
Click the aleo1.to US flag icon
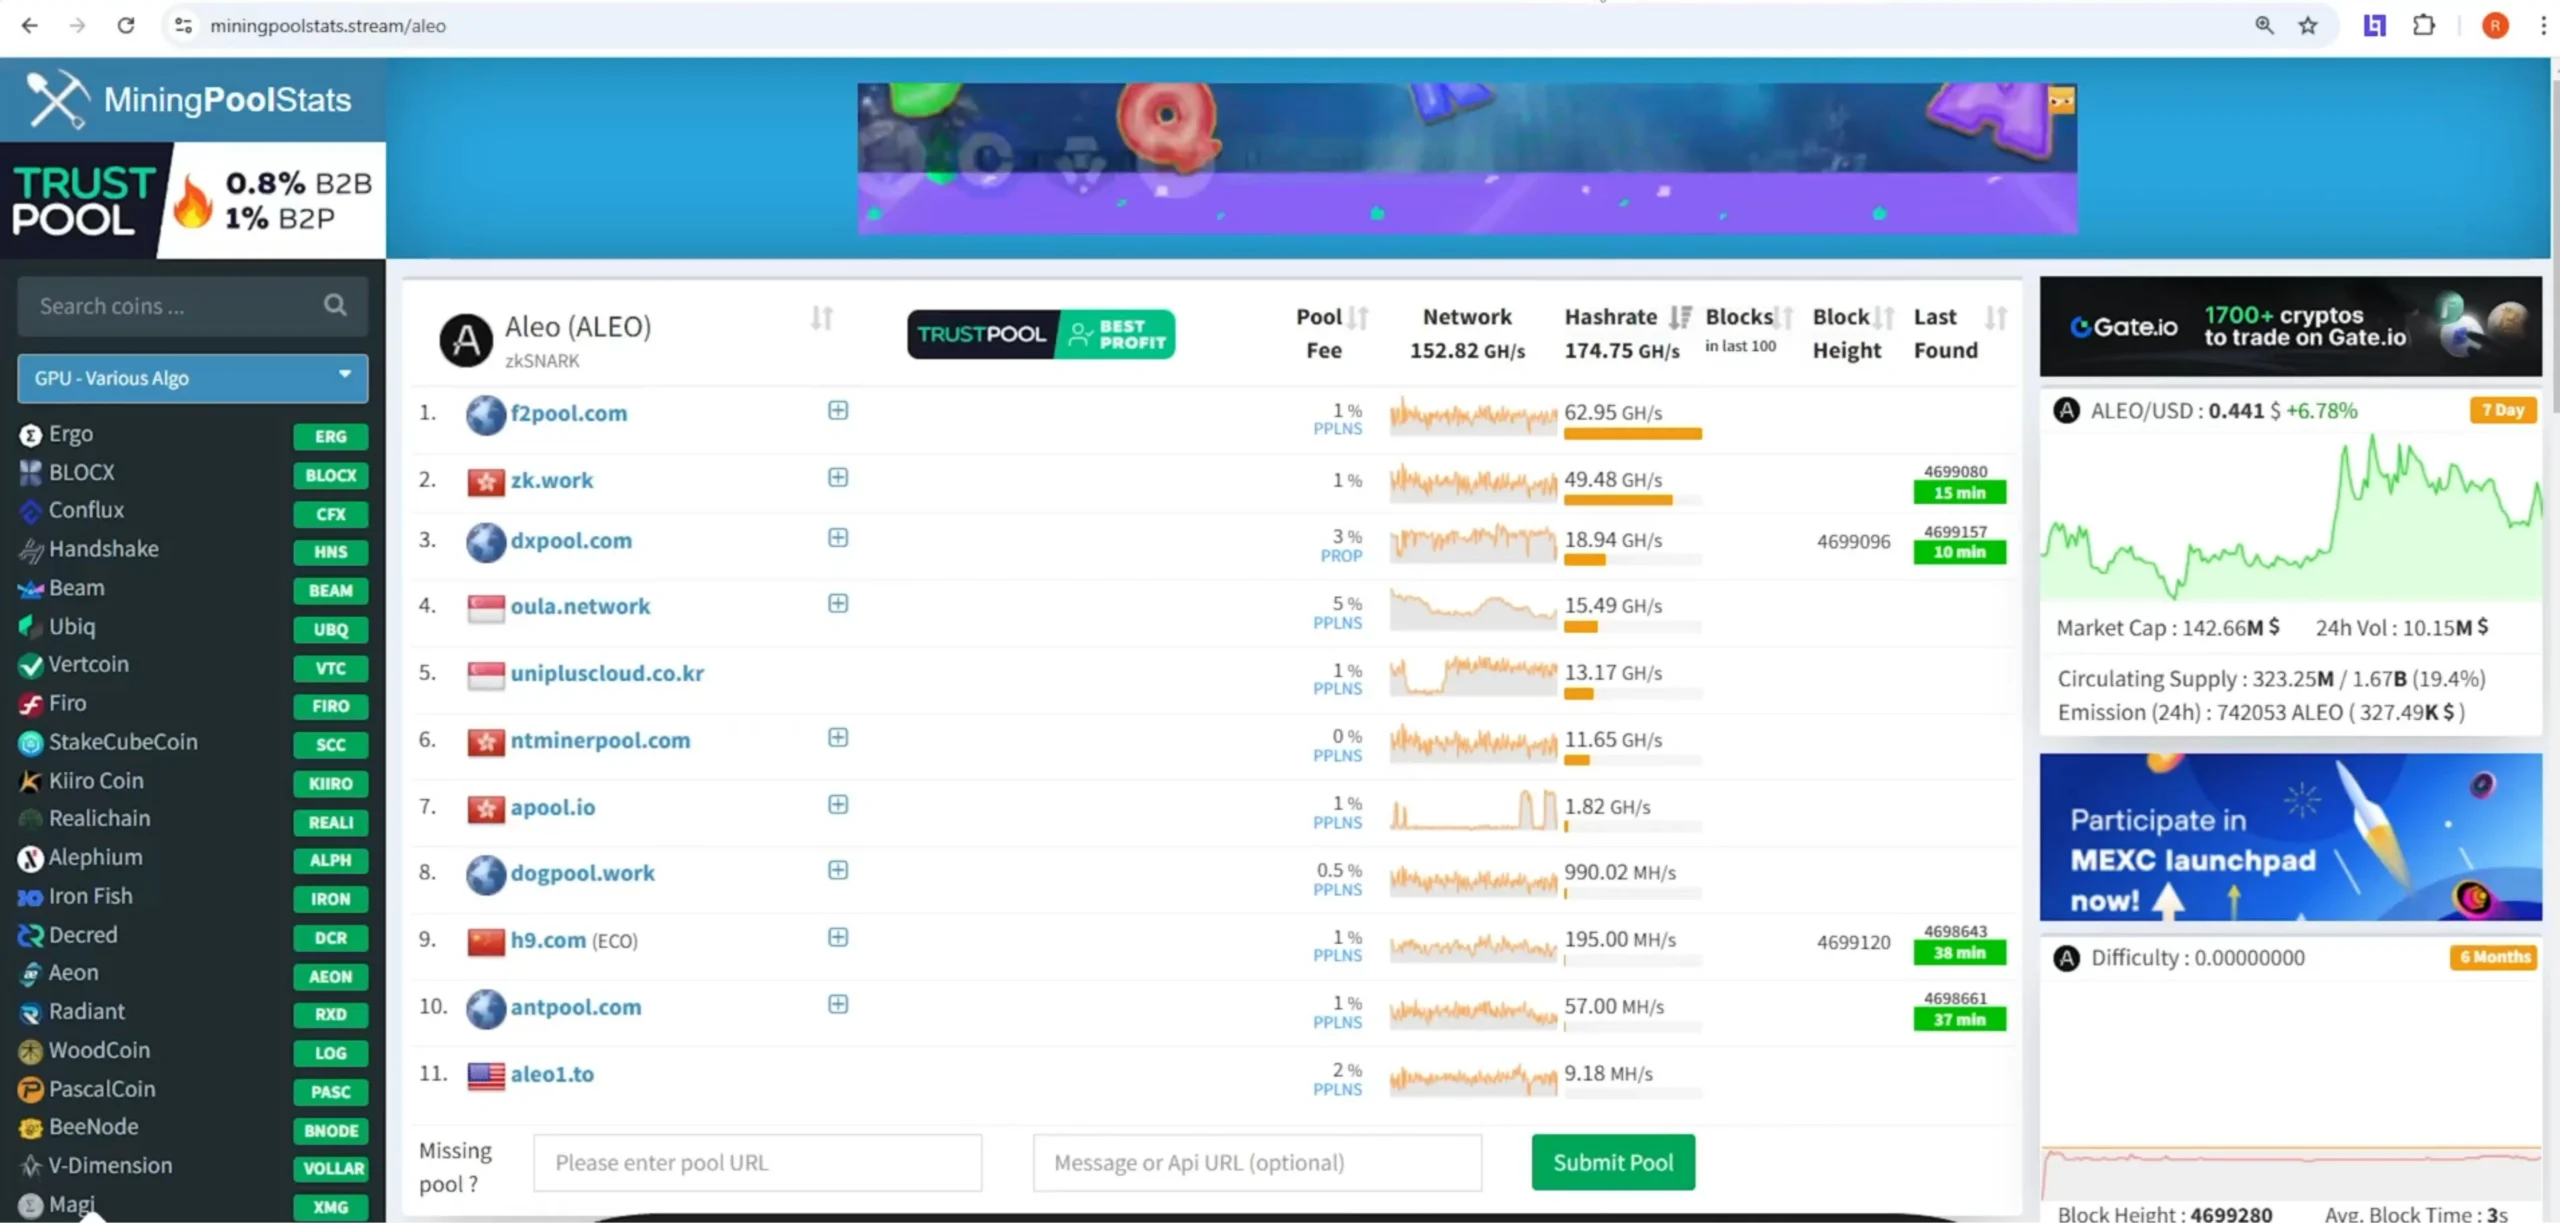486,1075
